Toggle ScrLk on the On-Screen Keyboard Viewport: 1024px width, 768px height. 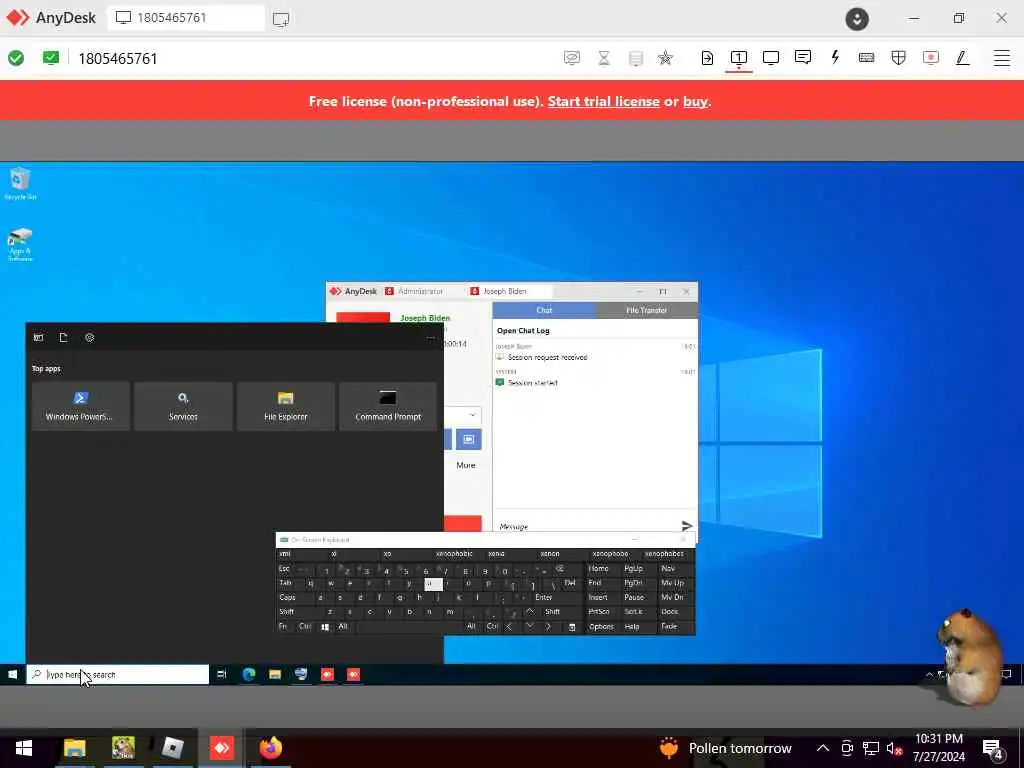(x=633, y=611)
